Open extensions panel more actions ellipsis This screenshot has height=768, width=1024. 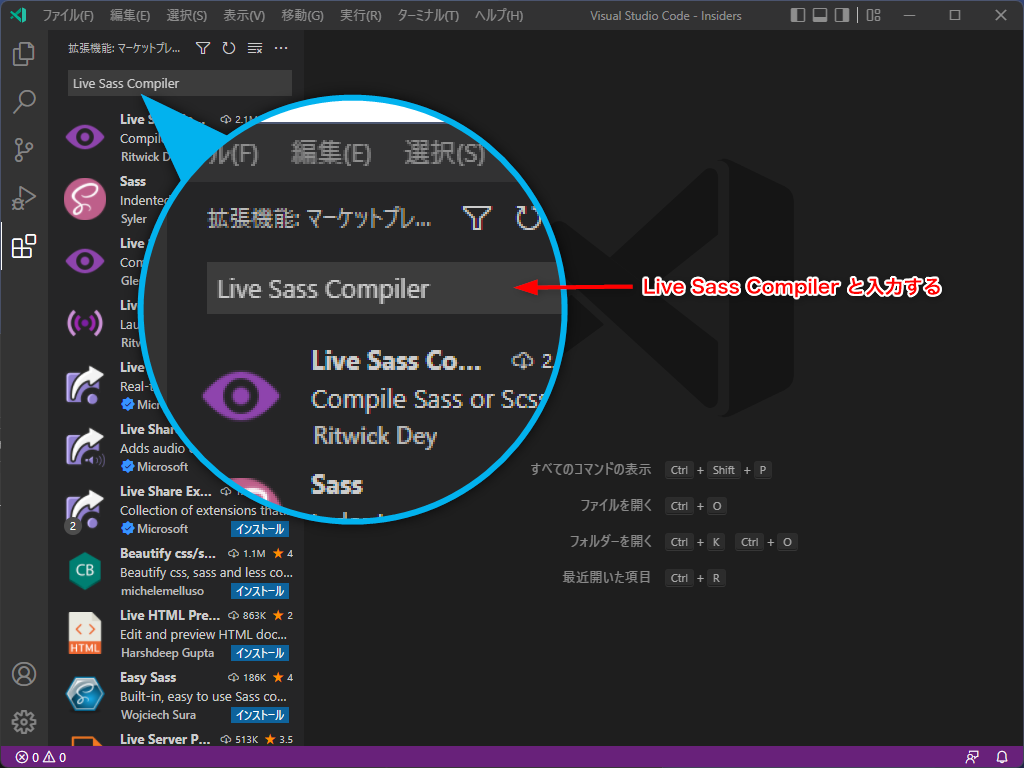pos(281,48)
